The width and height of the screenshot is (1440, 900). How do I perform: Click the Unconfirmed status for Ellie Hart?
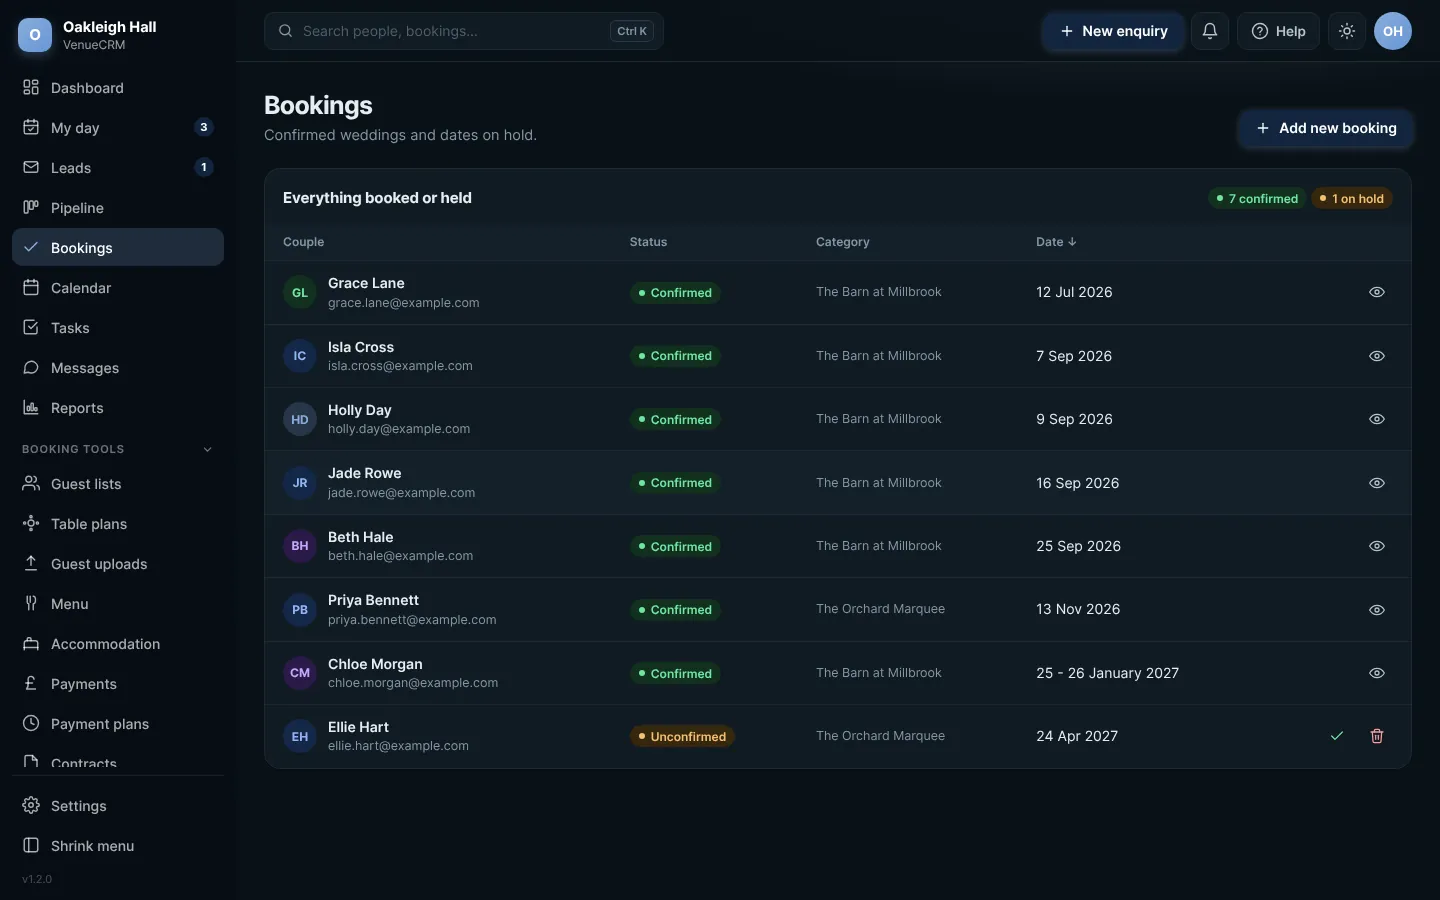click(x=682, y=737)
